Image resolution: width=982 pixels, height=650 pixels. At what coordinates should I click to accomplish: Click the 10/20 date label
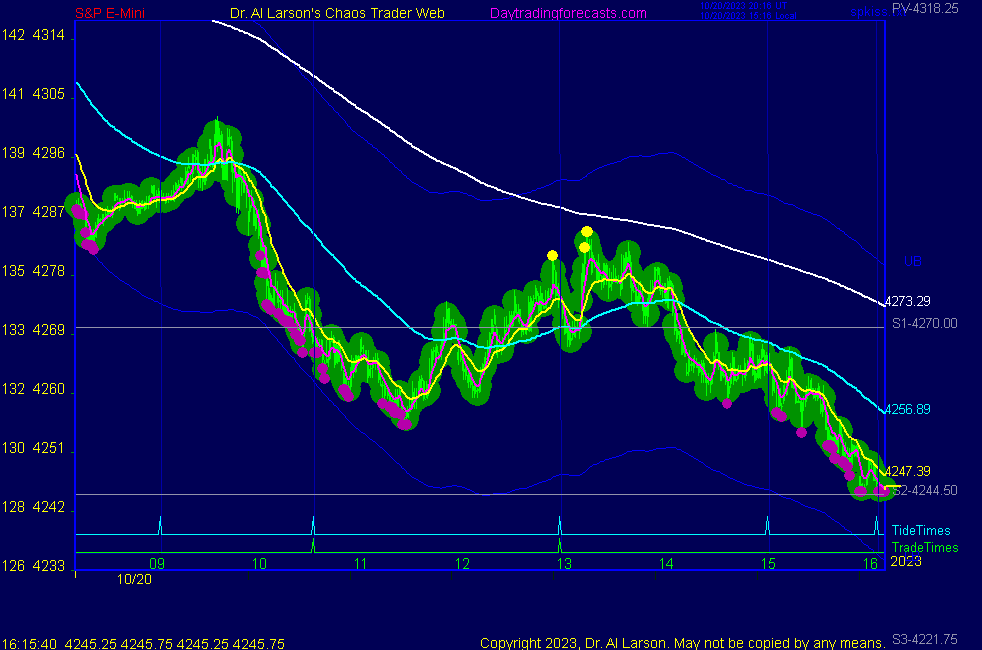click(x=135, y=579)
